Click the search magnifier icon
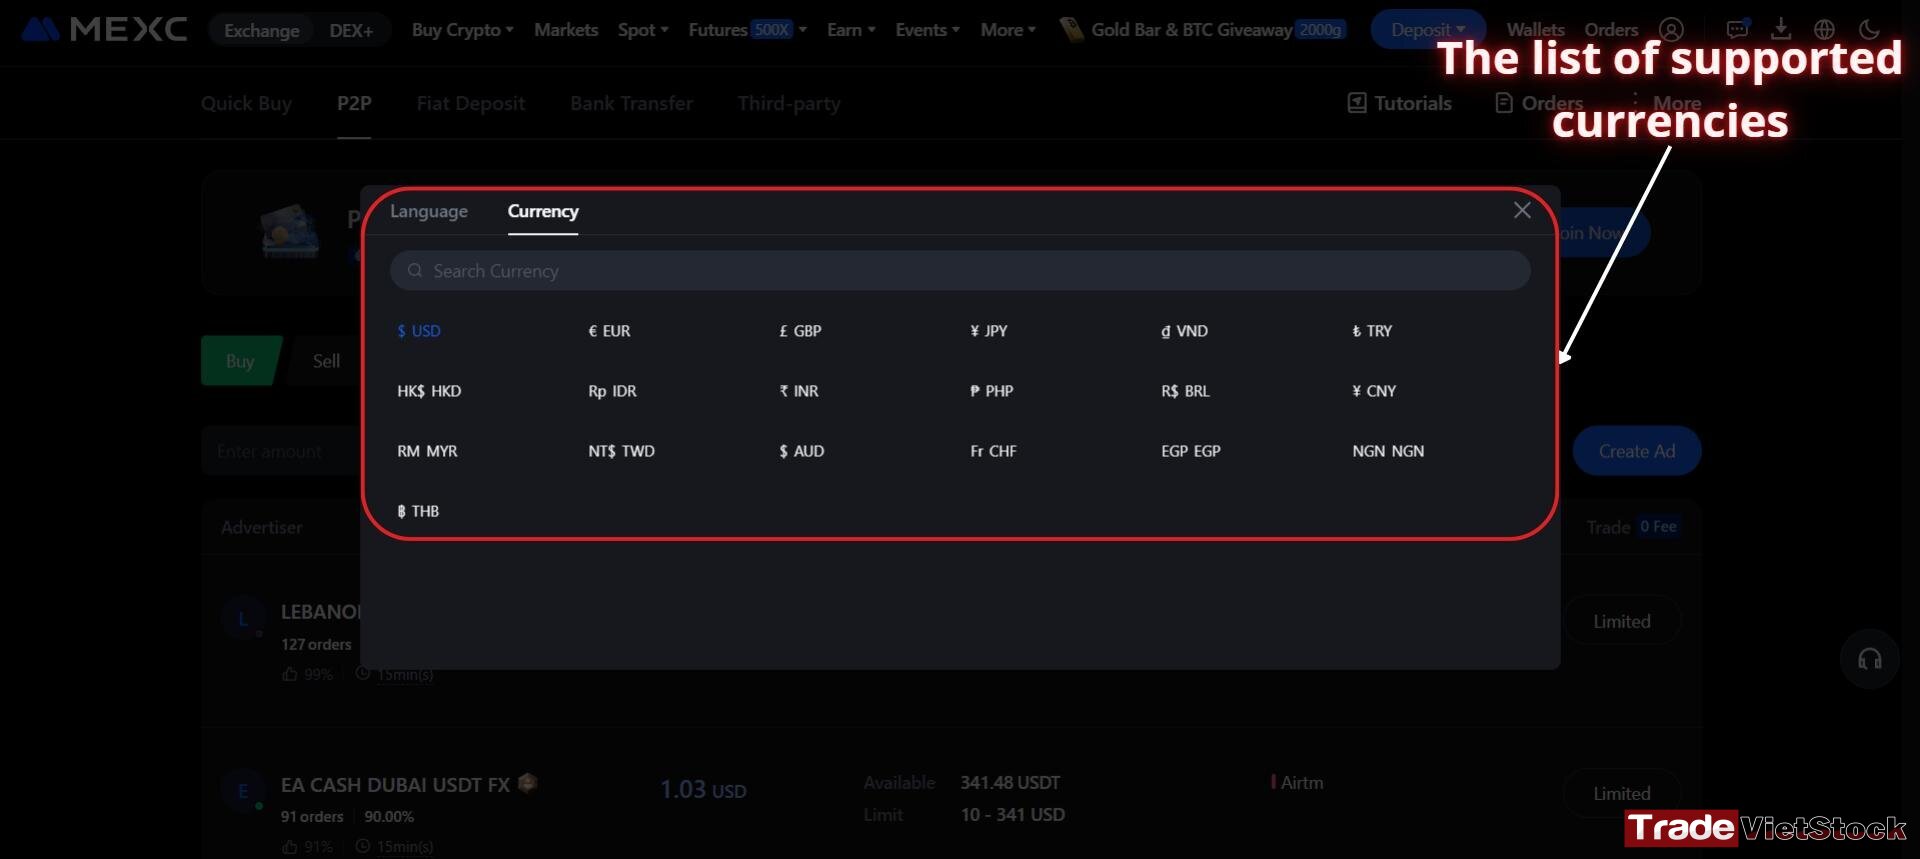 point(415,271)
